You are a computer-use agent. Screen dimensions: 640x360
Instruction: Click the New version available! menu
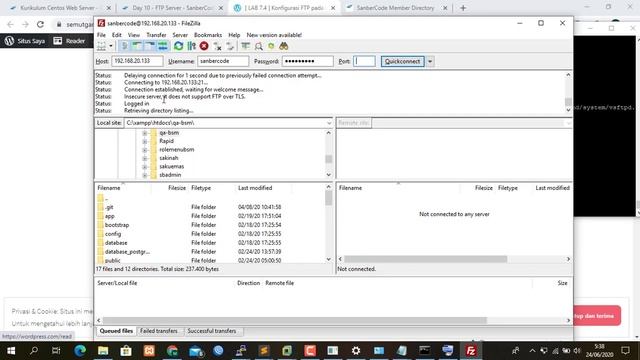coord(274,35)
